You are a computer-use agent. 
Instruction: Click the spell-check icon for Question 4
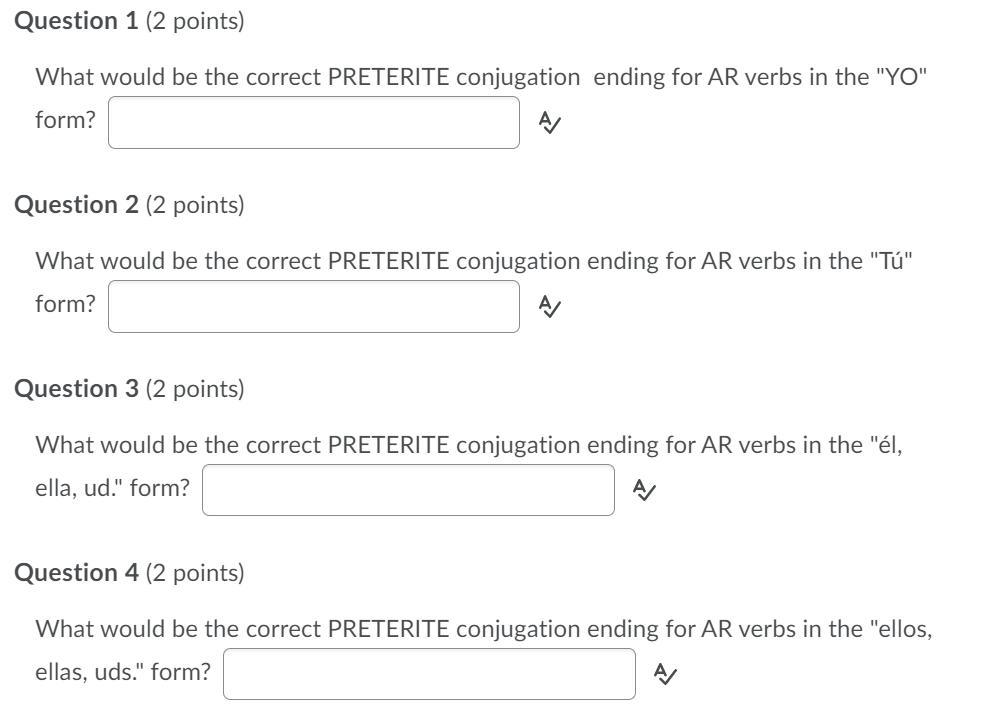(665, 674)
